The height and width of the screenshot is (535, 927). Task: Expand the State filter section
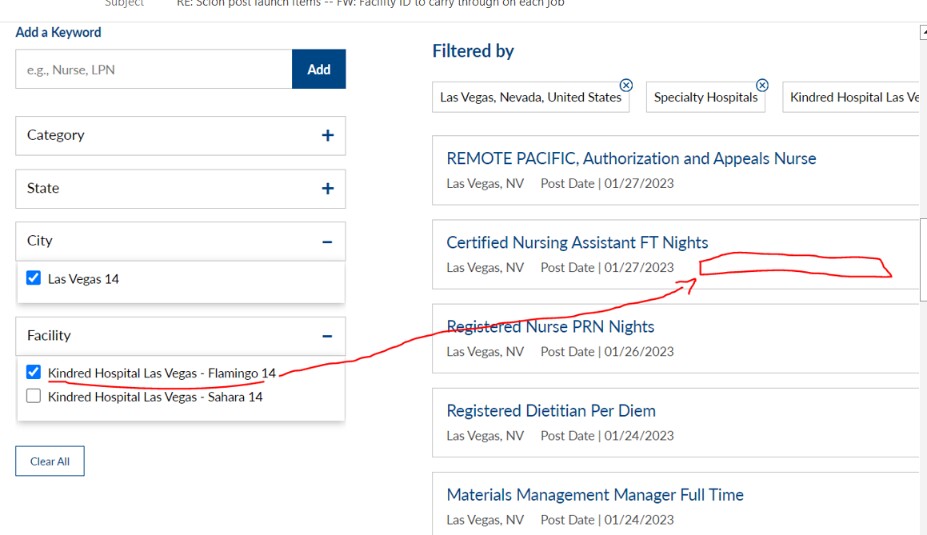[327, 188]
